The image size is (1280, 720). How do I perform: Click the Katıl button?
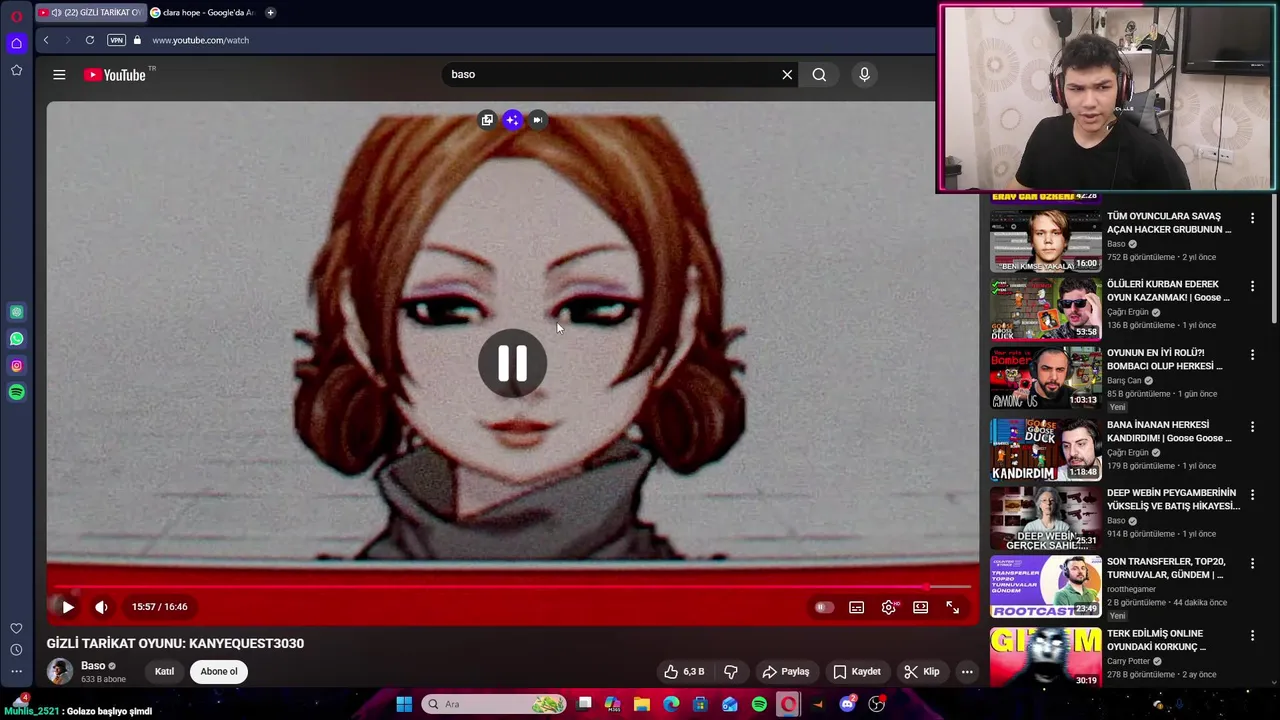coord(164,672)
